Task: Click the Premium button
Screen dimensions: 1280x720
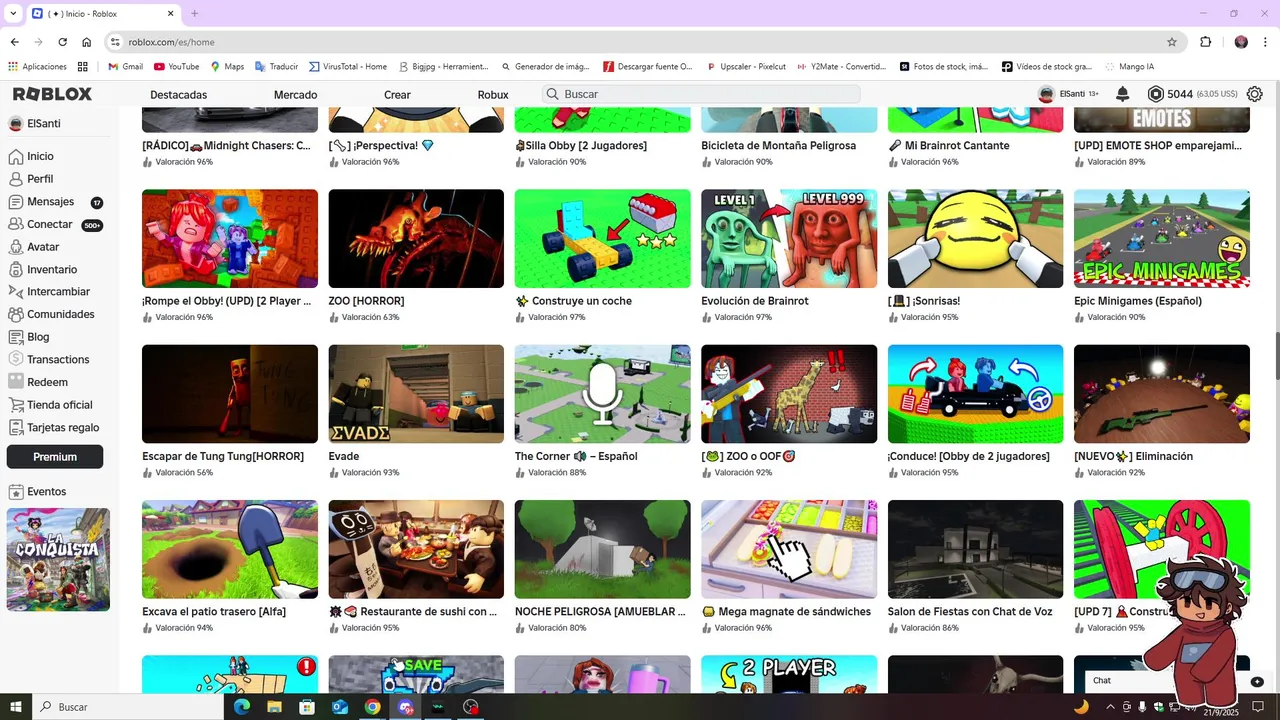Action: click(55, 457)
